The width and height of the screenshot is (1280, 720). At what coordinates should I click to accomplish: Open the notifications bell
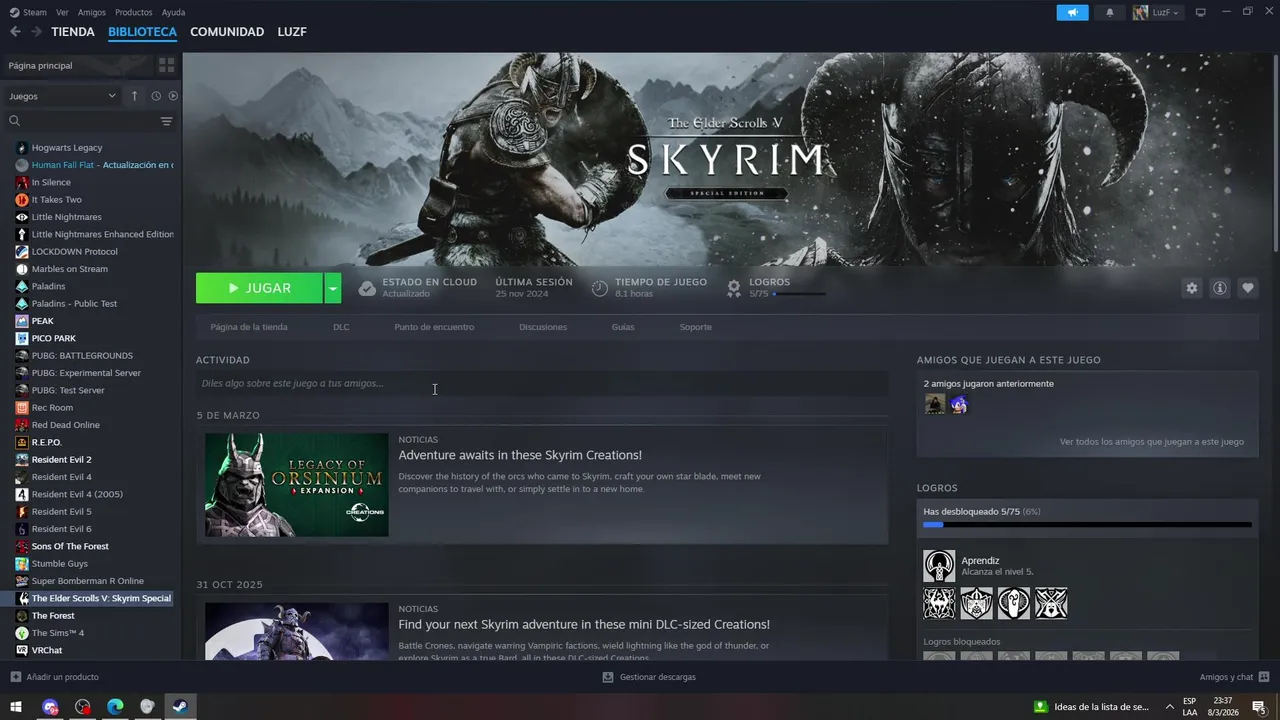point(1109,12)
